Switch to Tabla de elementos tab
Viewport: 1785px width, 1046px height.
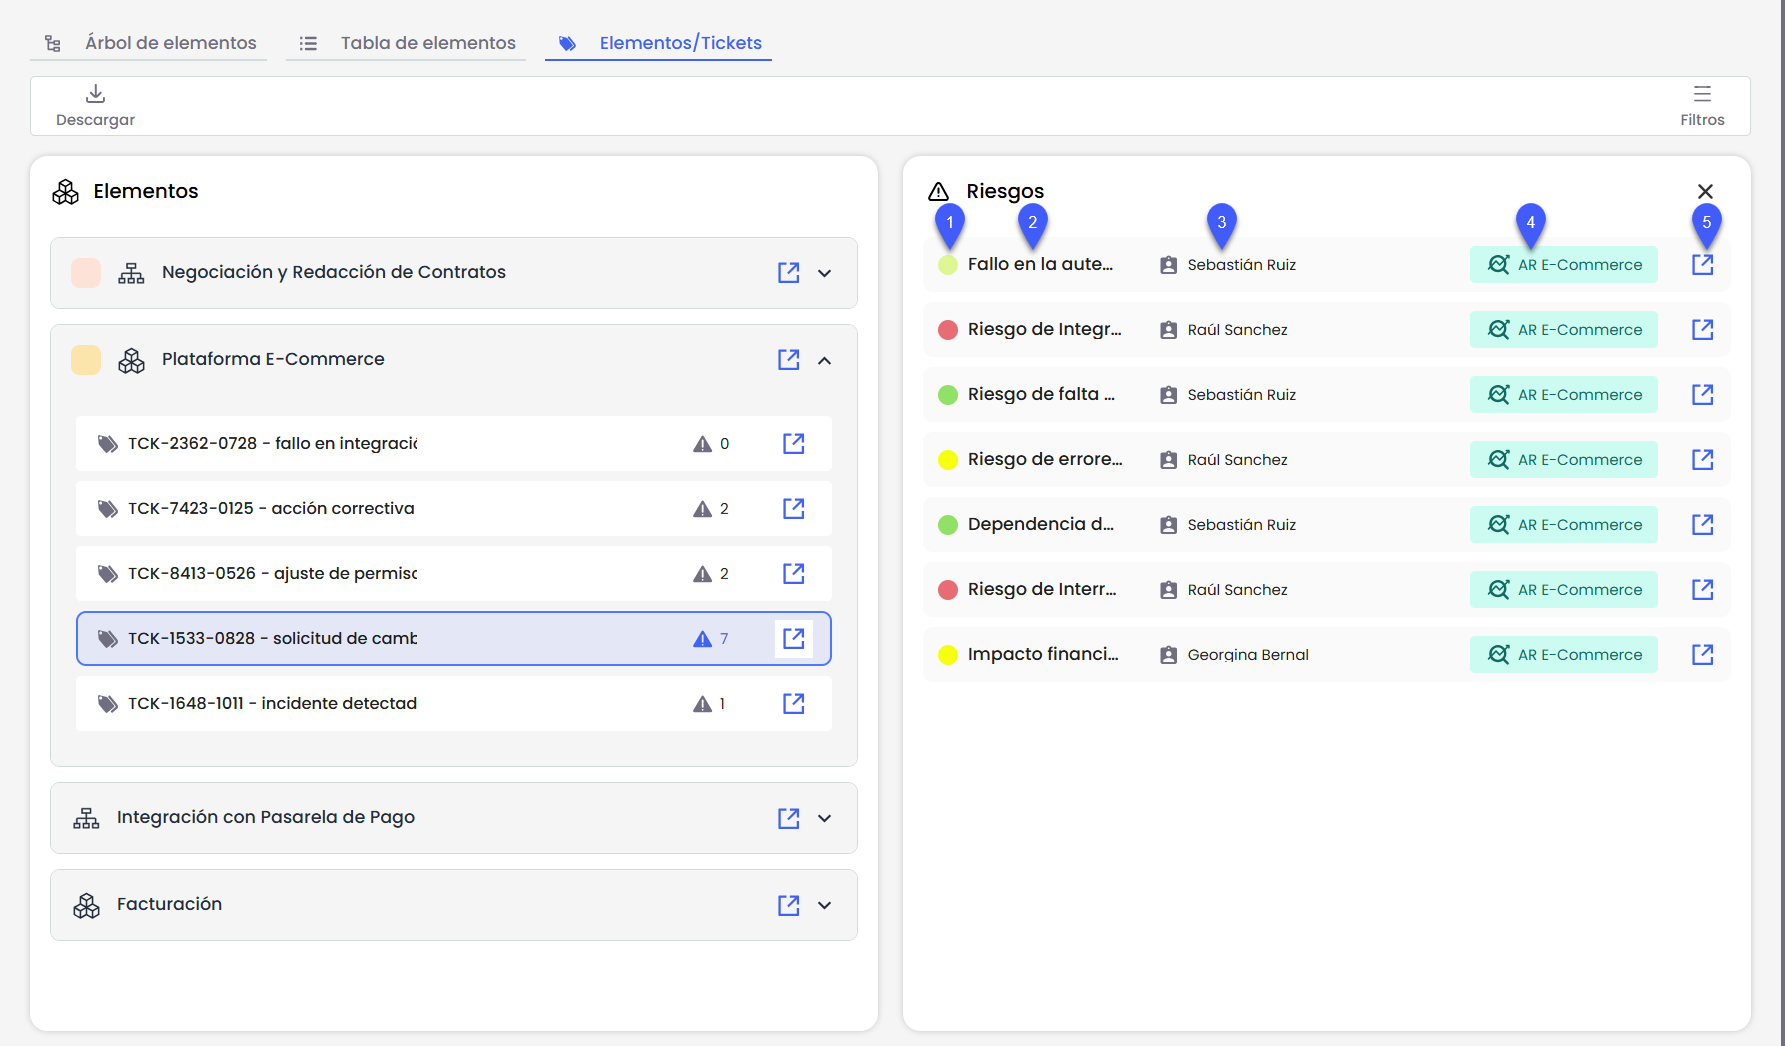point(427,43)
